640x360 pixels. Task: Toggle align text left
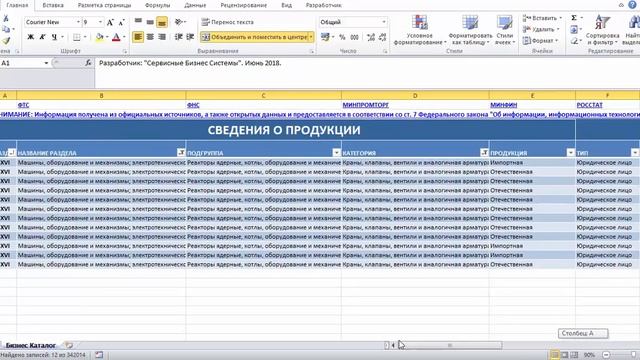click(x=138, y=37)
